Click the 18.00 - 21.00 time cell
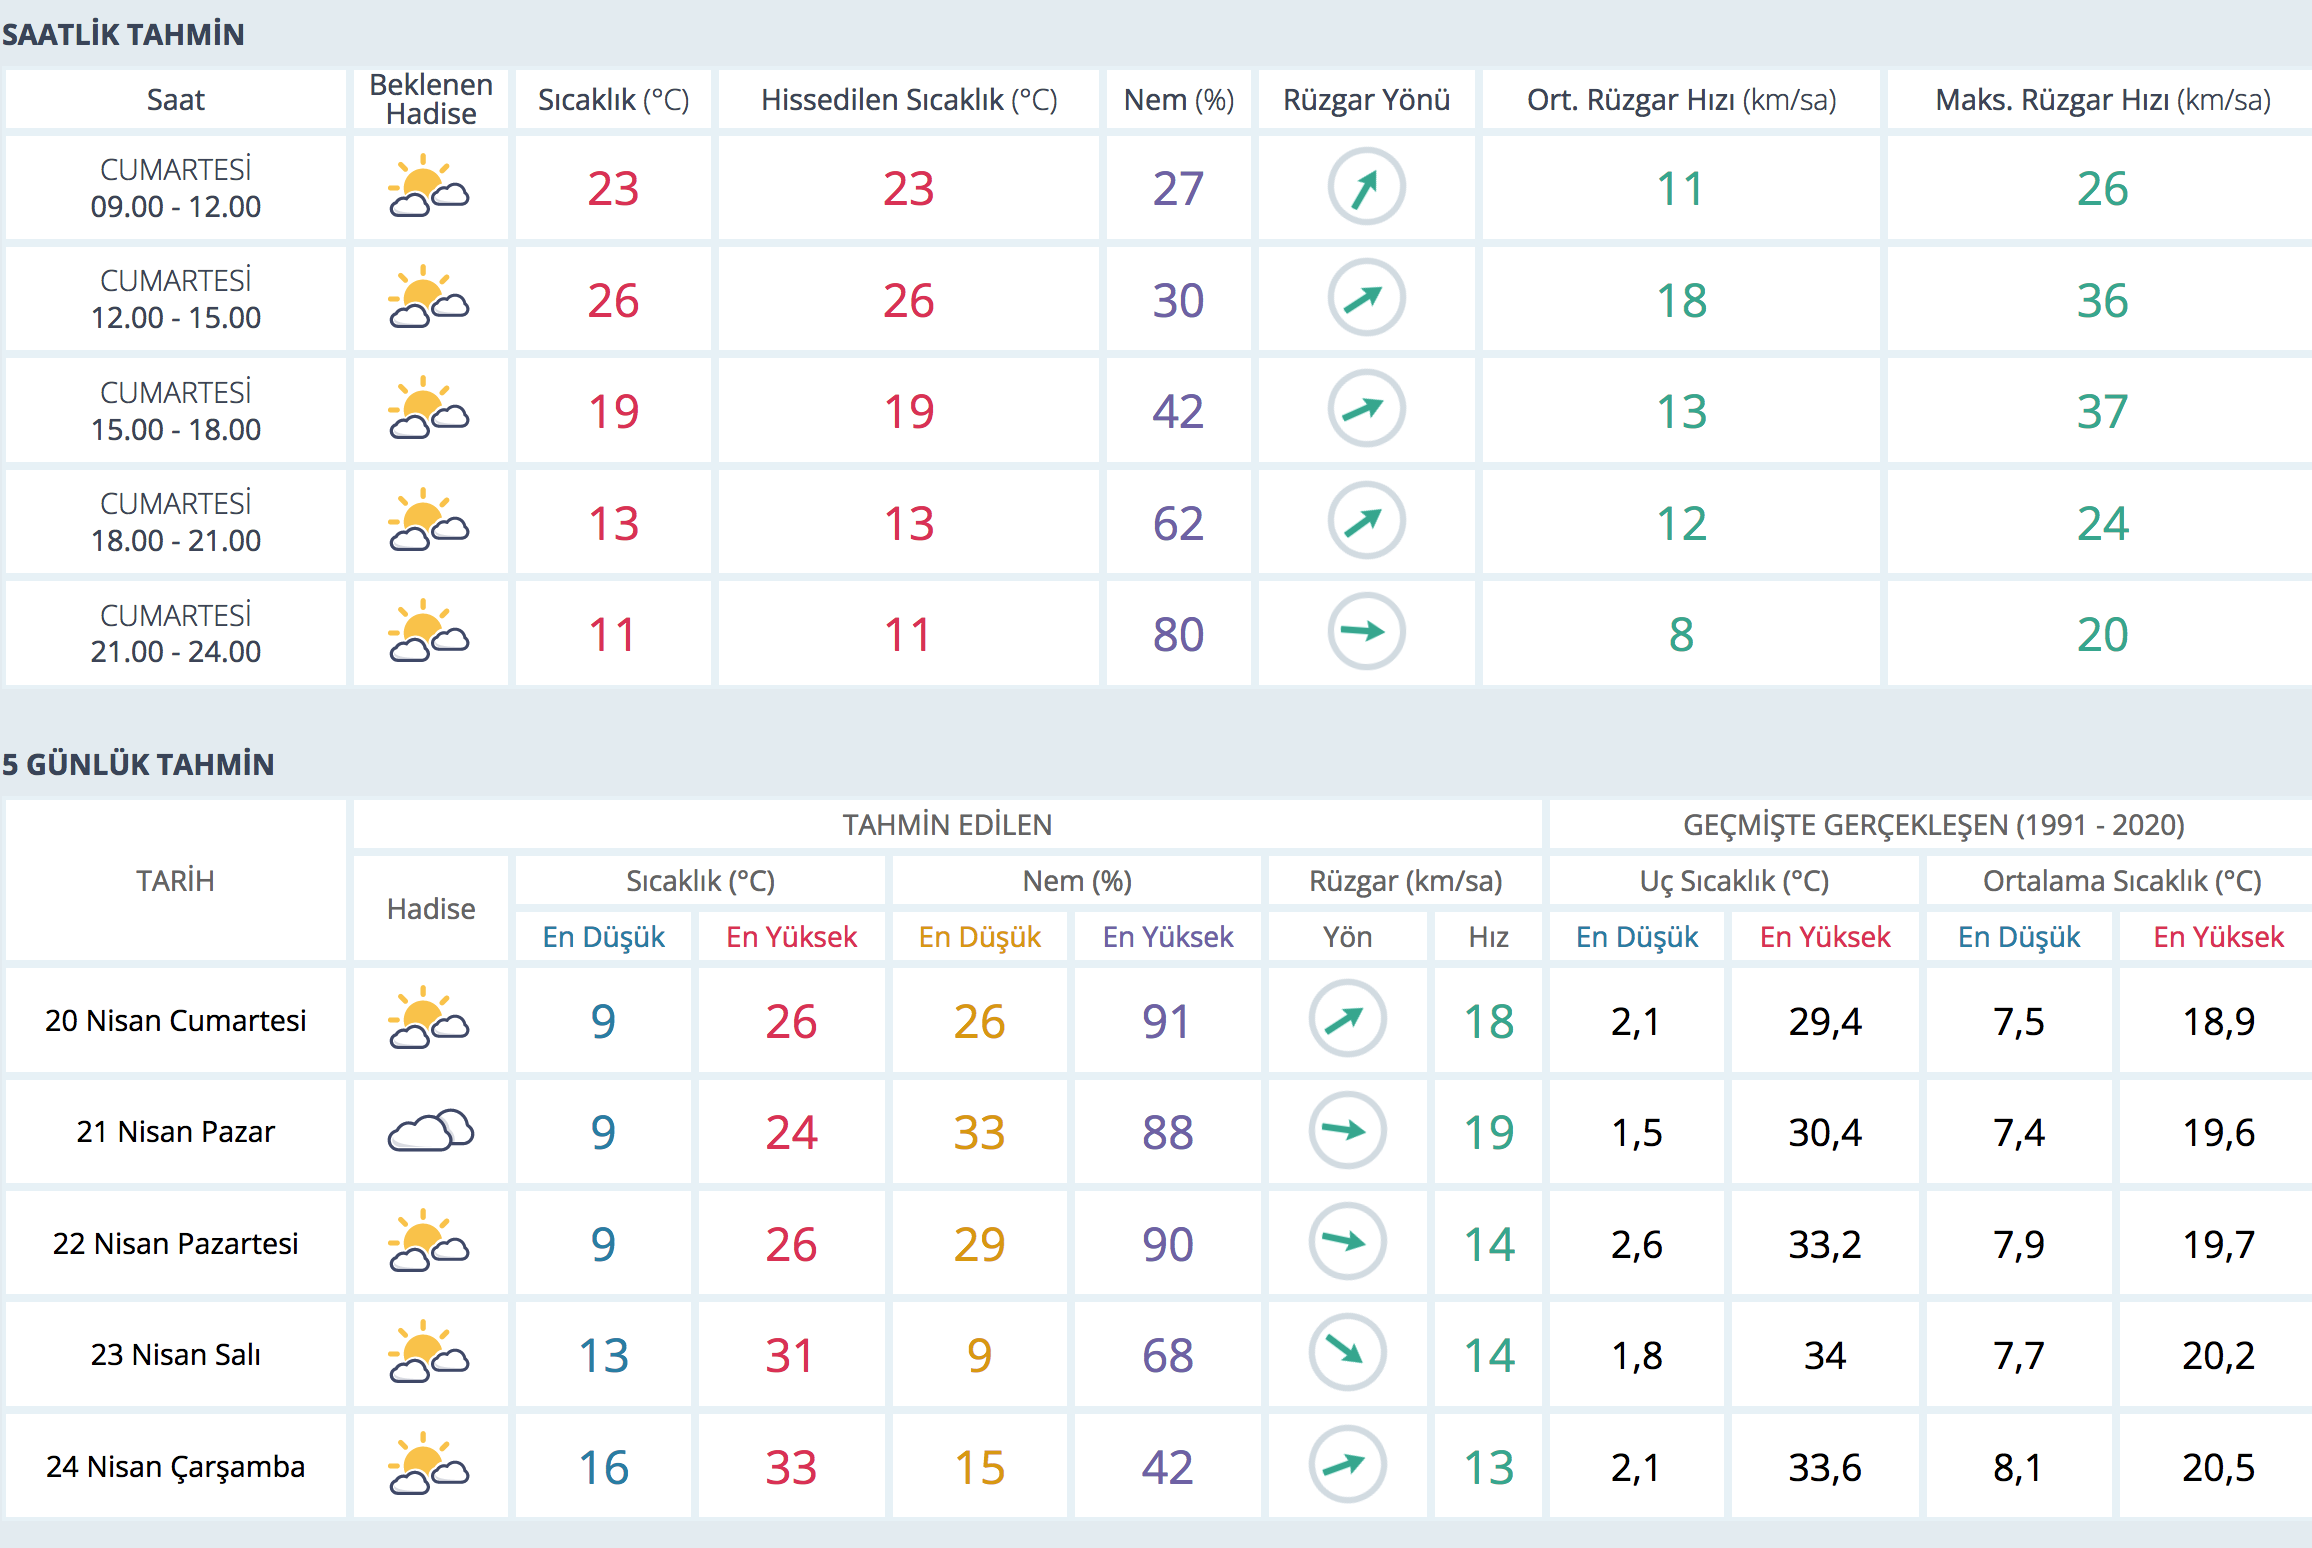Image resolution: width=2312 pixels, height=1548 pixels. [x=176, y=522]
